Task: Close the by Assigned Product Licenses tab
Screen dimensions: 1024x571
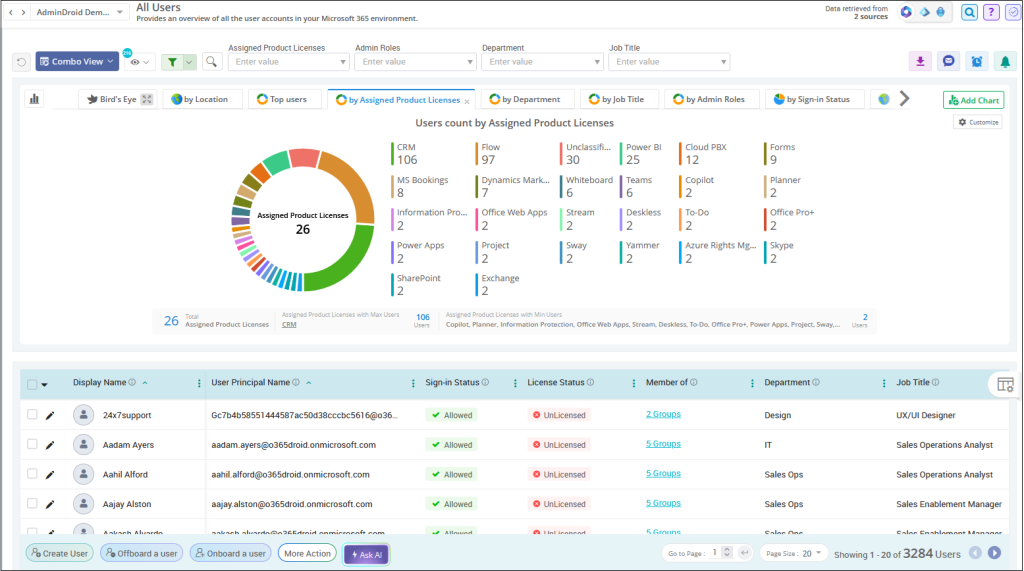Action: [467, 101]
